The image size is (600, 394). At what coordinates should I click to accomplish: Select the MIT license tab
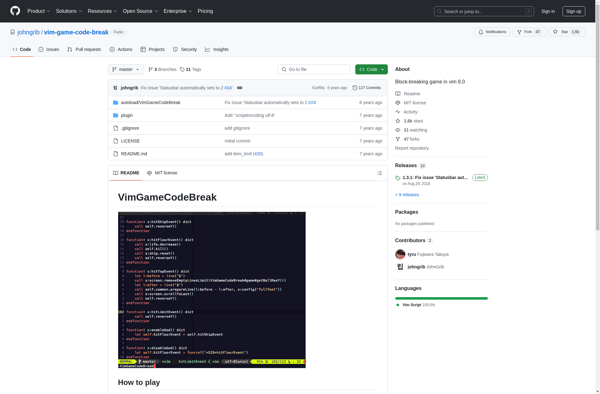[162, 173]
